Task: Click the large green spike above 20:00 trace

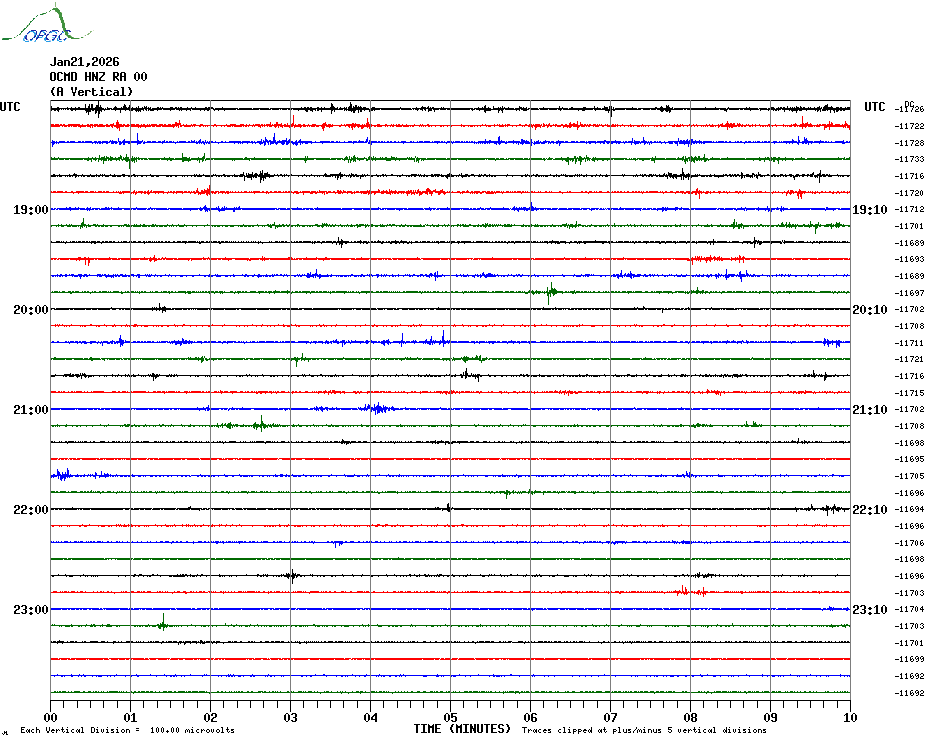Action: (x=550, y=293)
